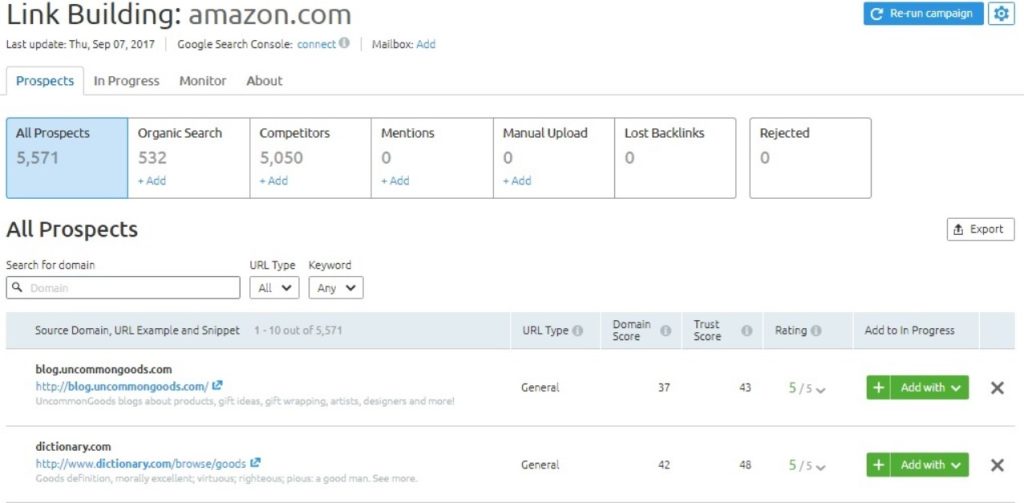The width and height of the screenshot is (1024, 503).
Task: Click +Add under Competitors
Action: 274,181
